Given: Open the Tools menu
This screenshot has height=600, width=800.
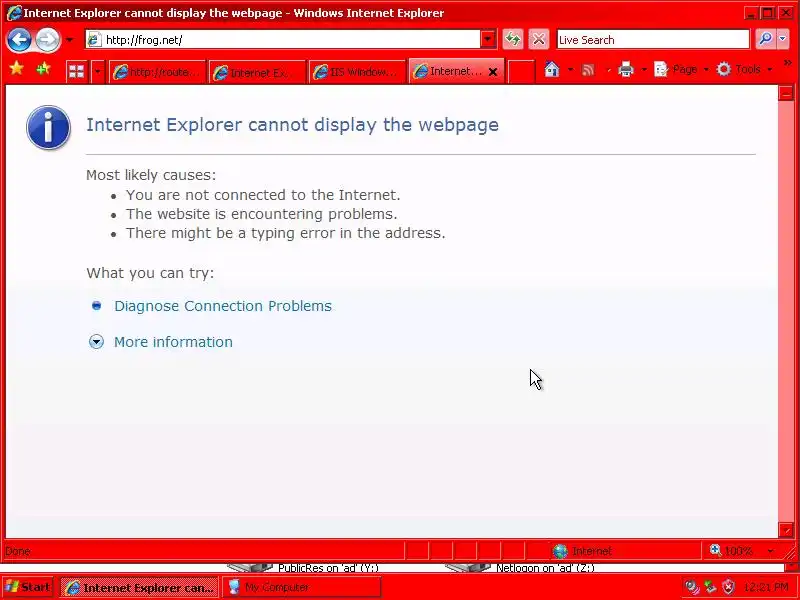Looking at the screenshot, I should [744, 69].
